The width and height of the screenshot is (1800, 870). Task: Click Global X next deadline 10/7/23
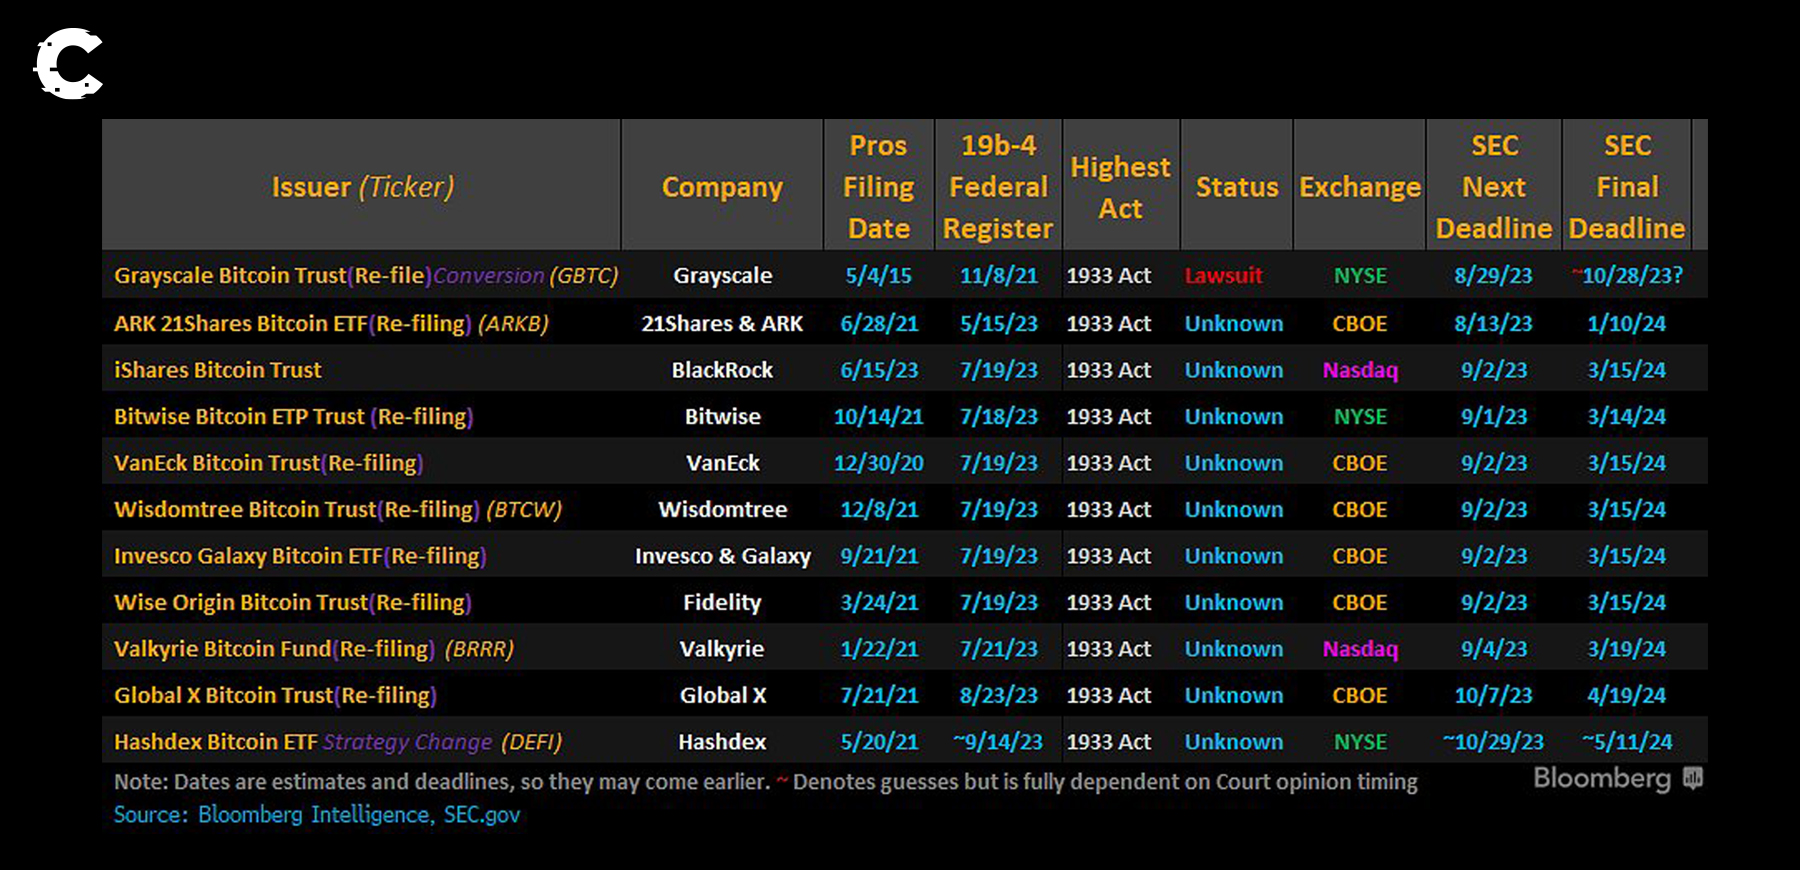(x=1493, y=696)
